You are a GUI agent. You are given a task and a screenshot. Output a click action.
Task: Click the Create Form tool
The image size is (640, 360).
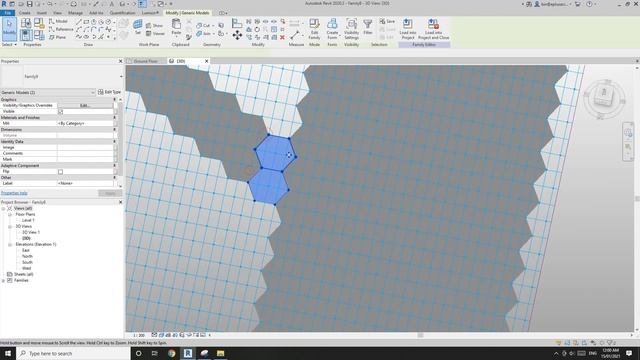pyautogui.click(x=332, y=29)
